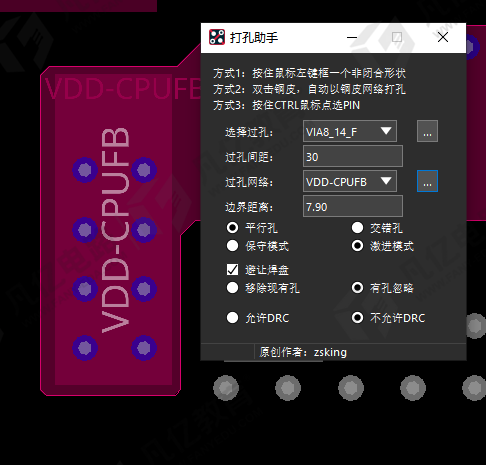Minimize the 打孔助手 dialog
486x465 pixels.
(x=352, y=37)
